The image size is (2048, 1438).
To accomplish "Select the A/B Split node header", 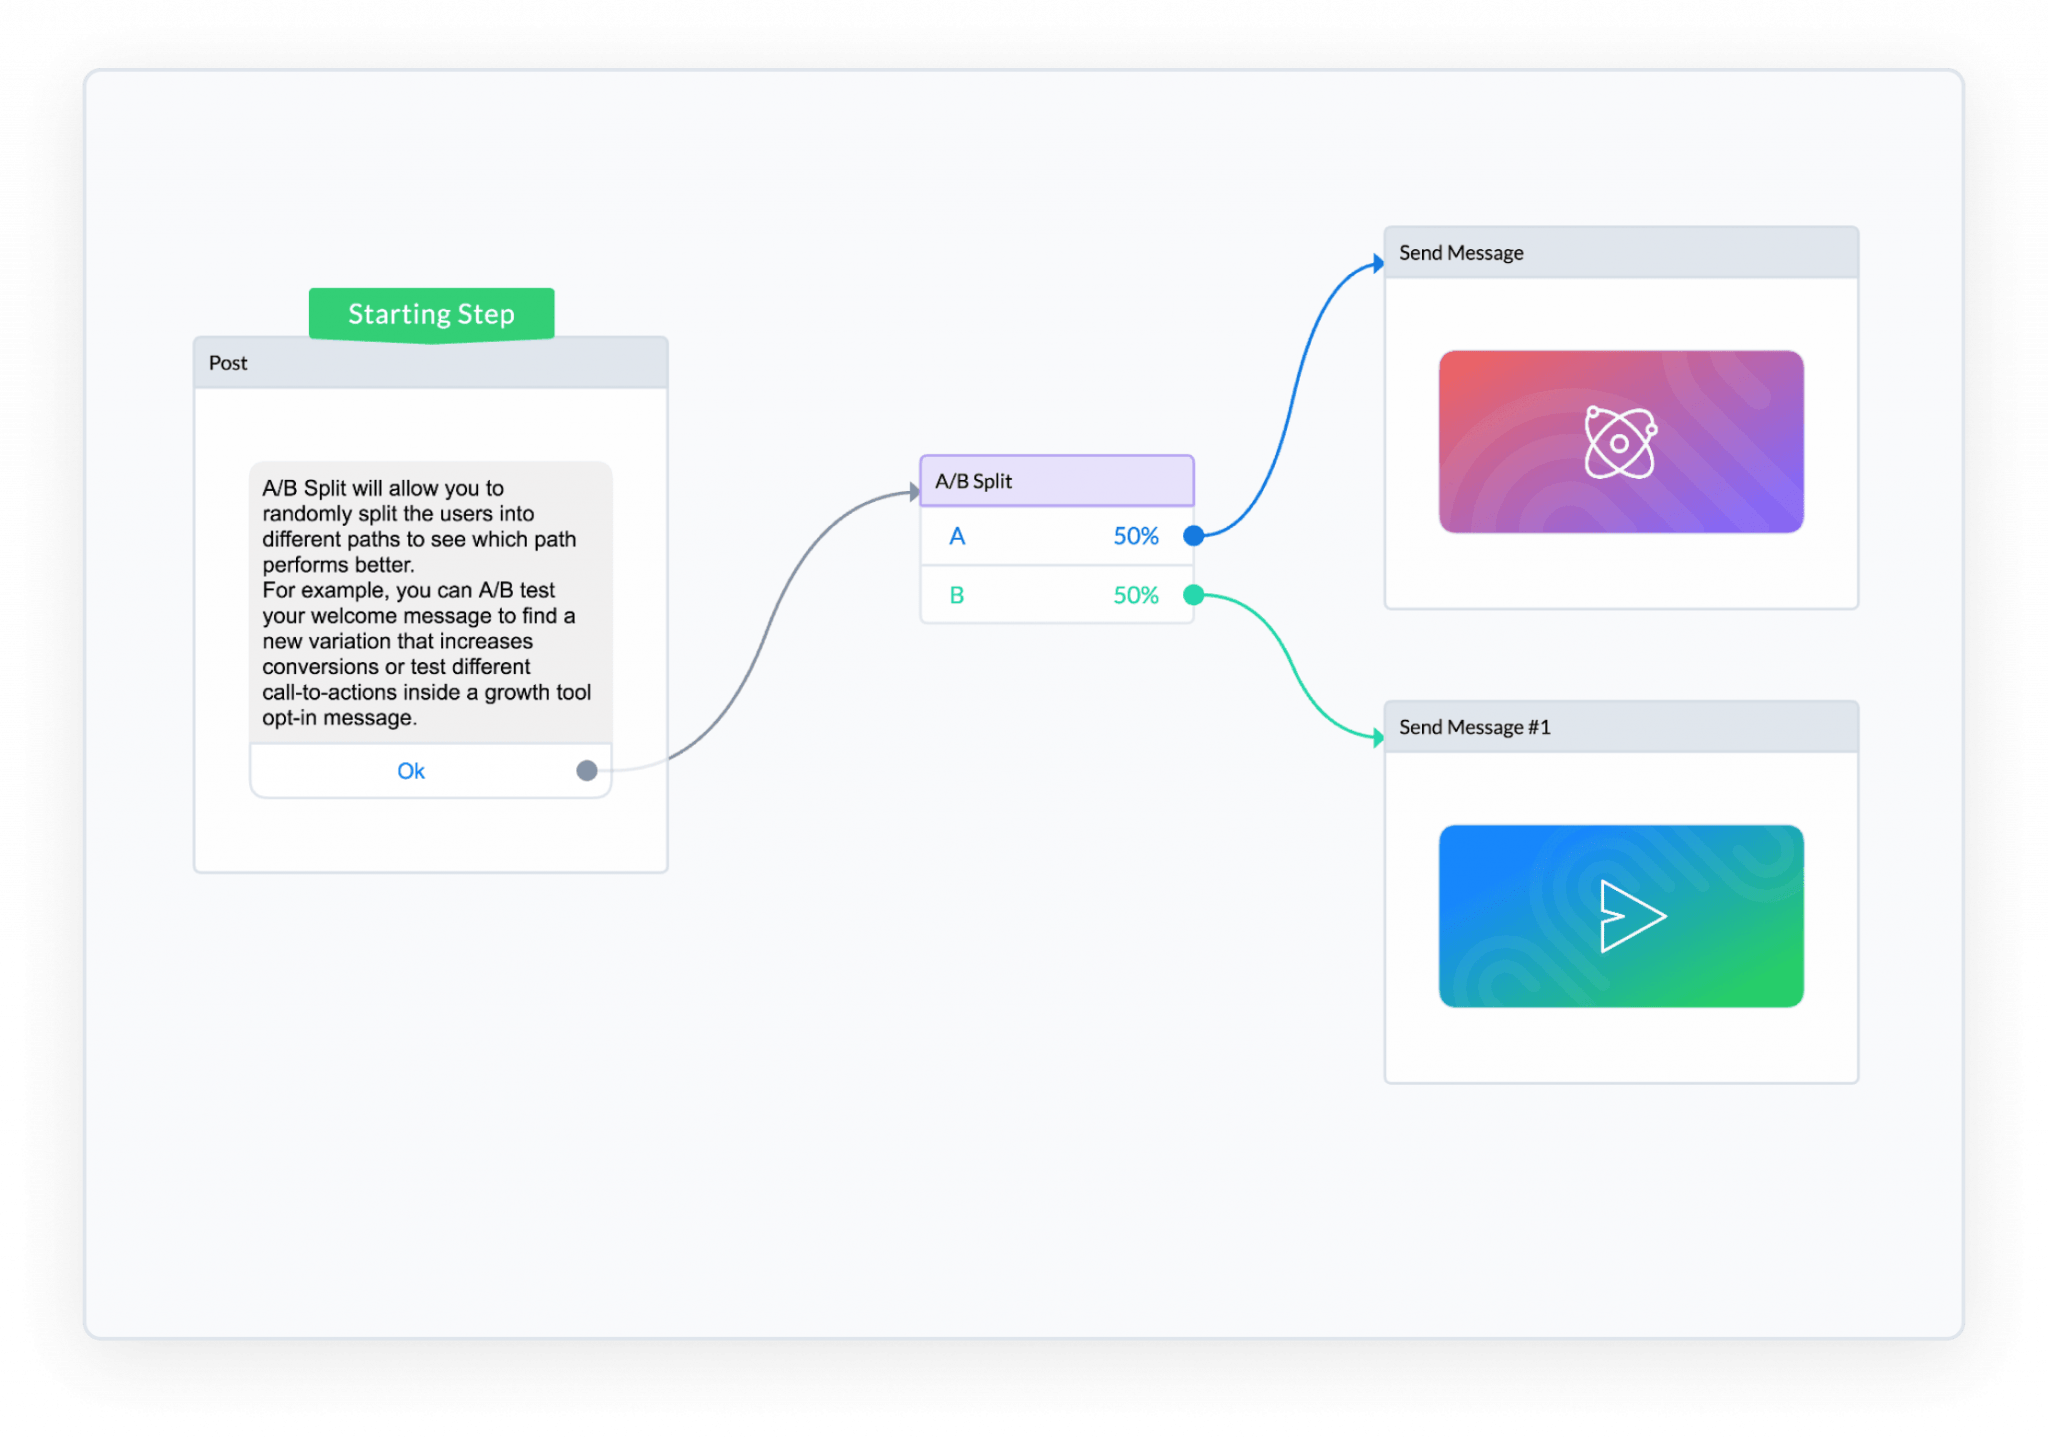I will coord(1056,481).
